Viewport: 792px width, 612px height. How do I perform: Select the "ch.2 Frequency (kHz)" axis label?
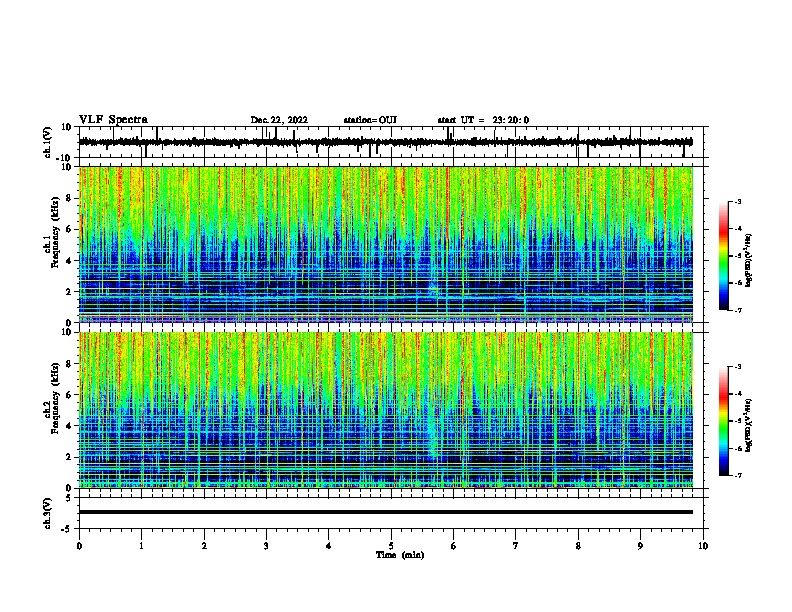pyautogui.click(x=50, y=398)
